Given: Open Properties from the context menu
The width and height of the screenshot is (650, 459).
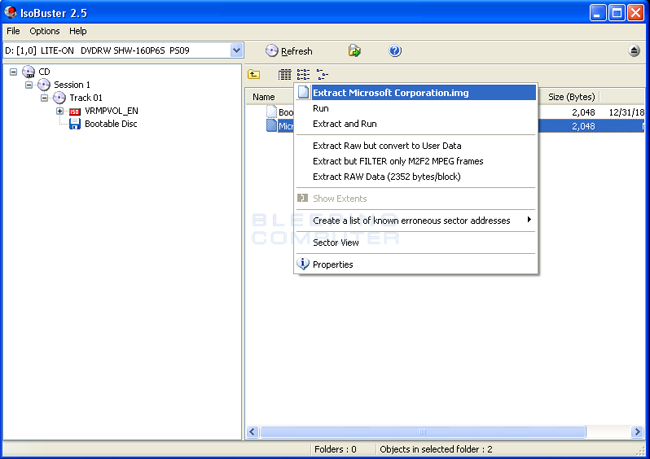Looking at the screenshot, I should pyautogui.click(x=416, y=265).
